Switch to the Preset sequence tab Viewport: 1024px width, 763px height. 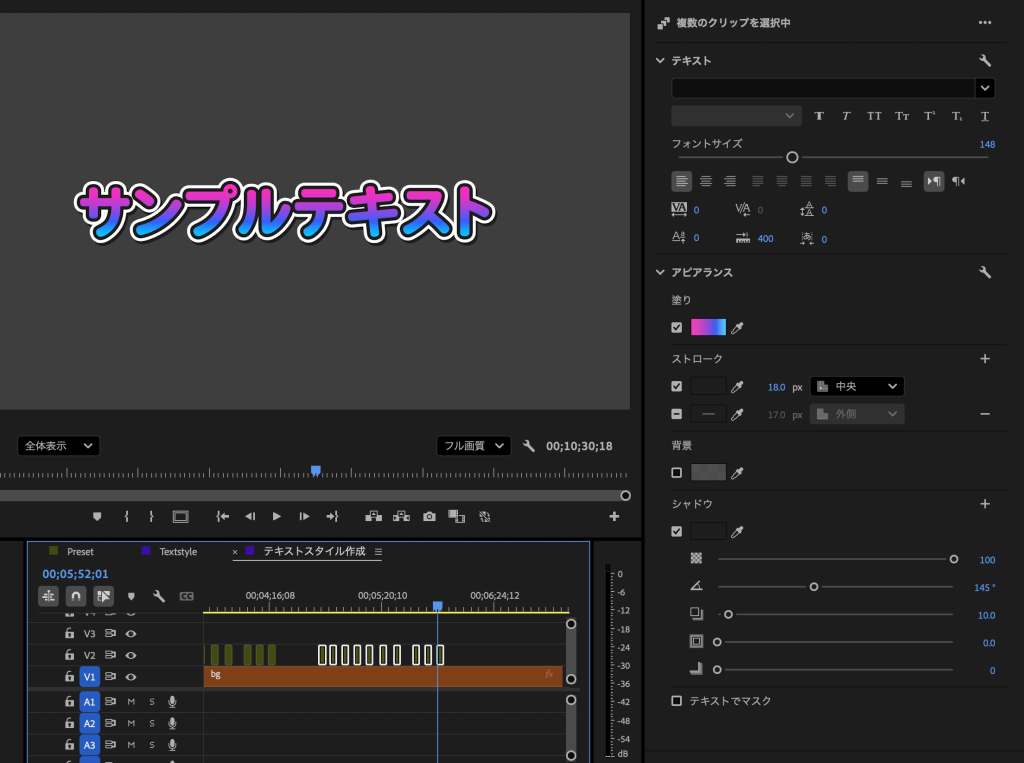pyautogui.click(x=80, y=552)
